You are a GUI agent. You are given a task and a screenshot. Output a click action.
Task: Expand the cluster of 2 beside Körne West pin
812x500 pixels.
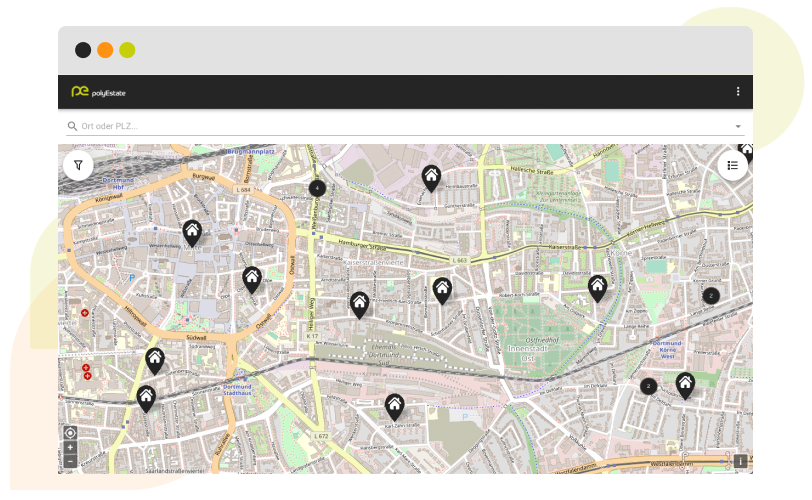click(648, 386)
